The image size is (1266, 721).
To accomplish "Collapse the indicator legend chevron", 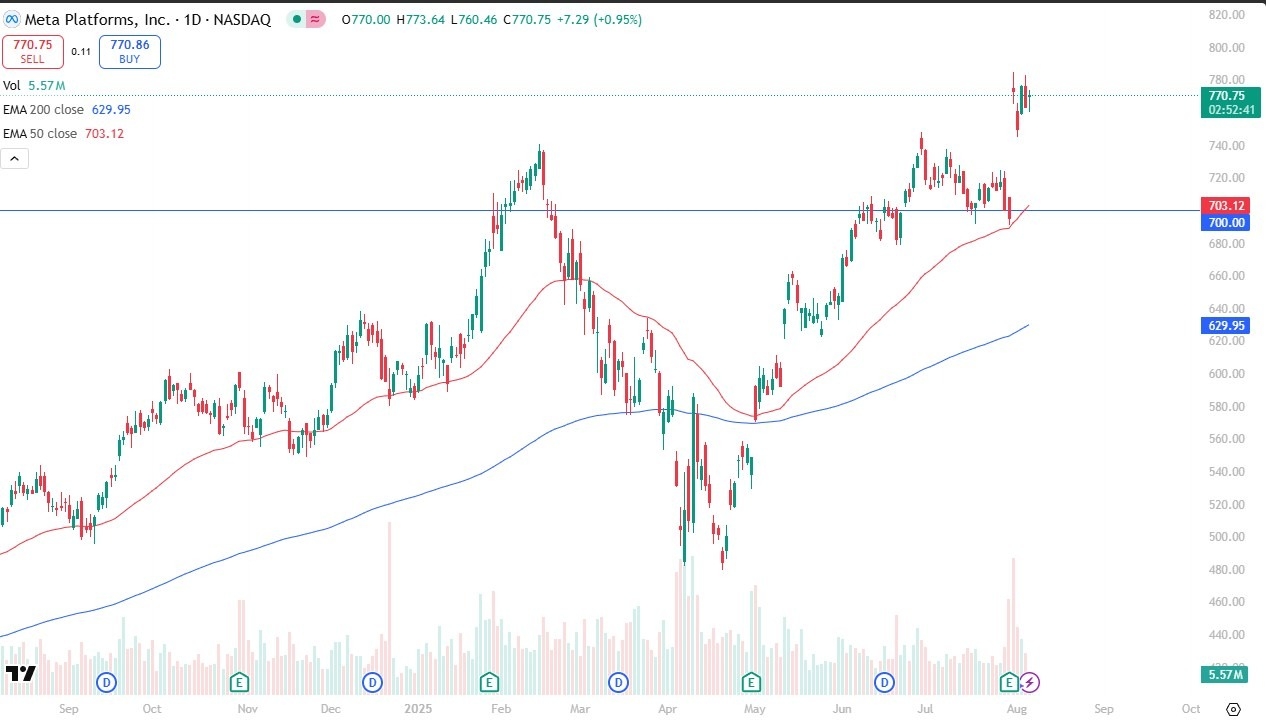I will pyautogui.click(x=15, y=158).
